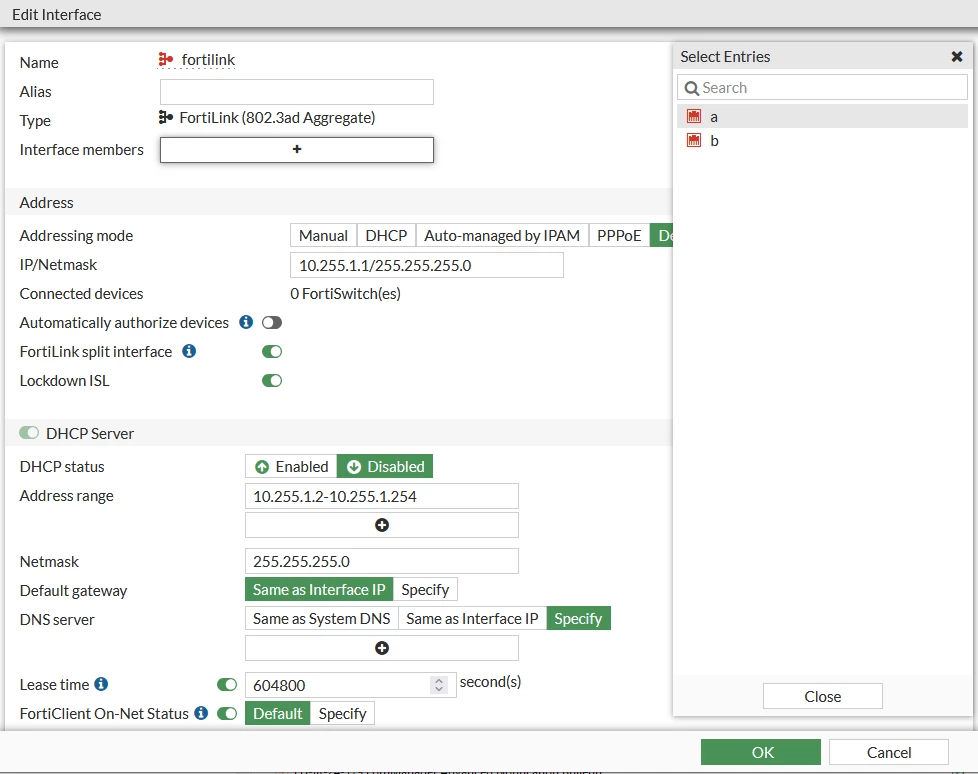Viewport: 978px width, 774px height.
Task: Cancel the Edit Interface dialog
Action: (x=889, y=752)
